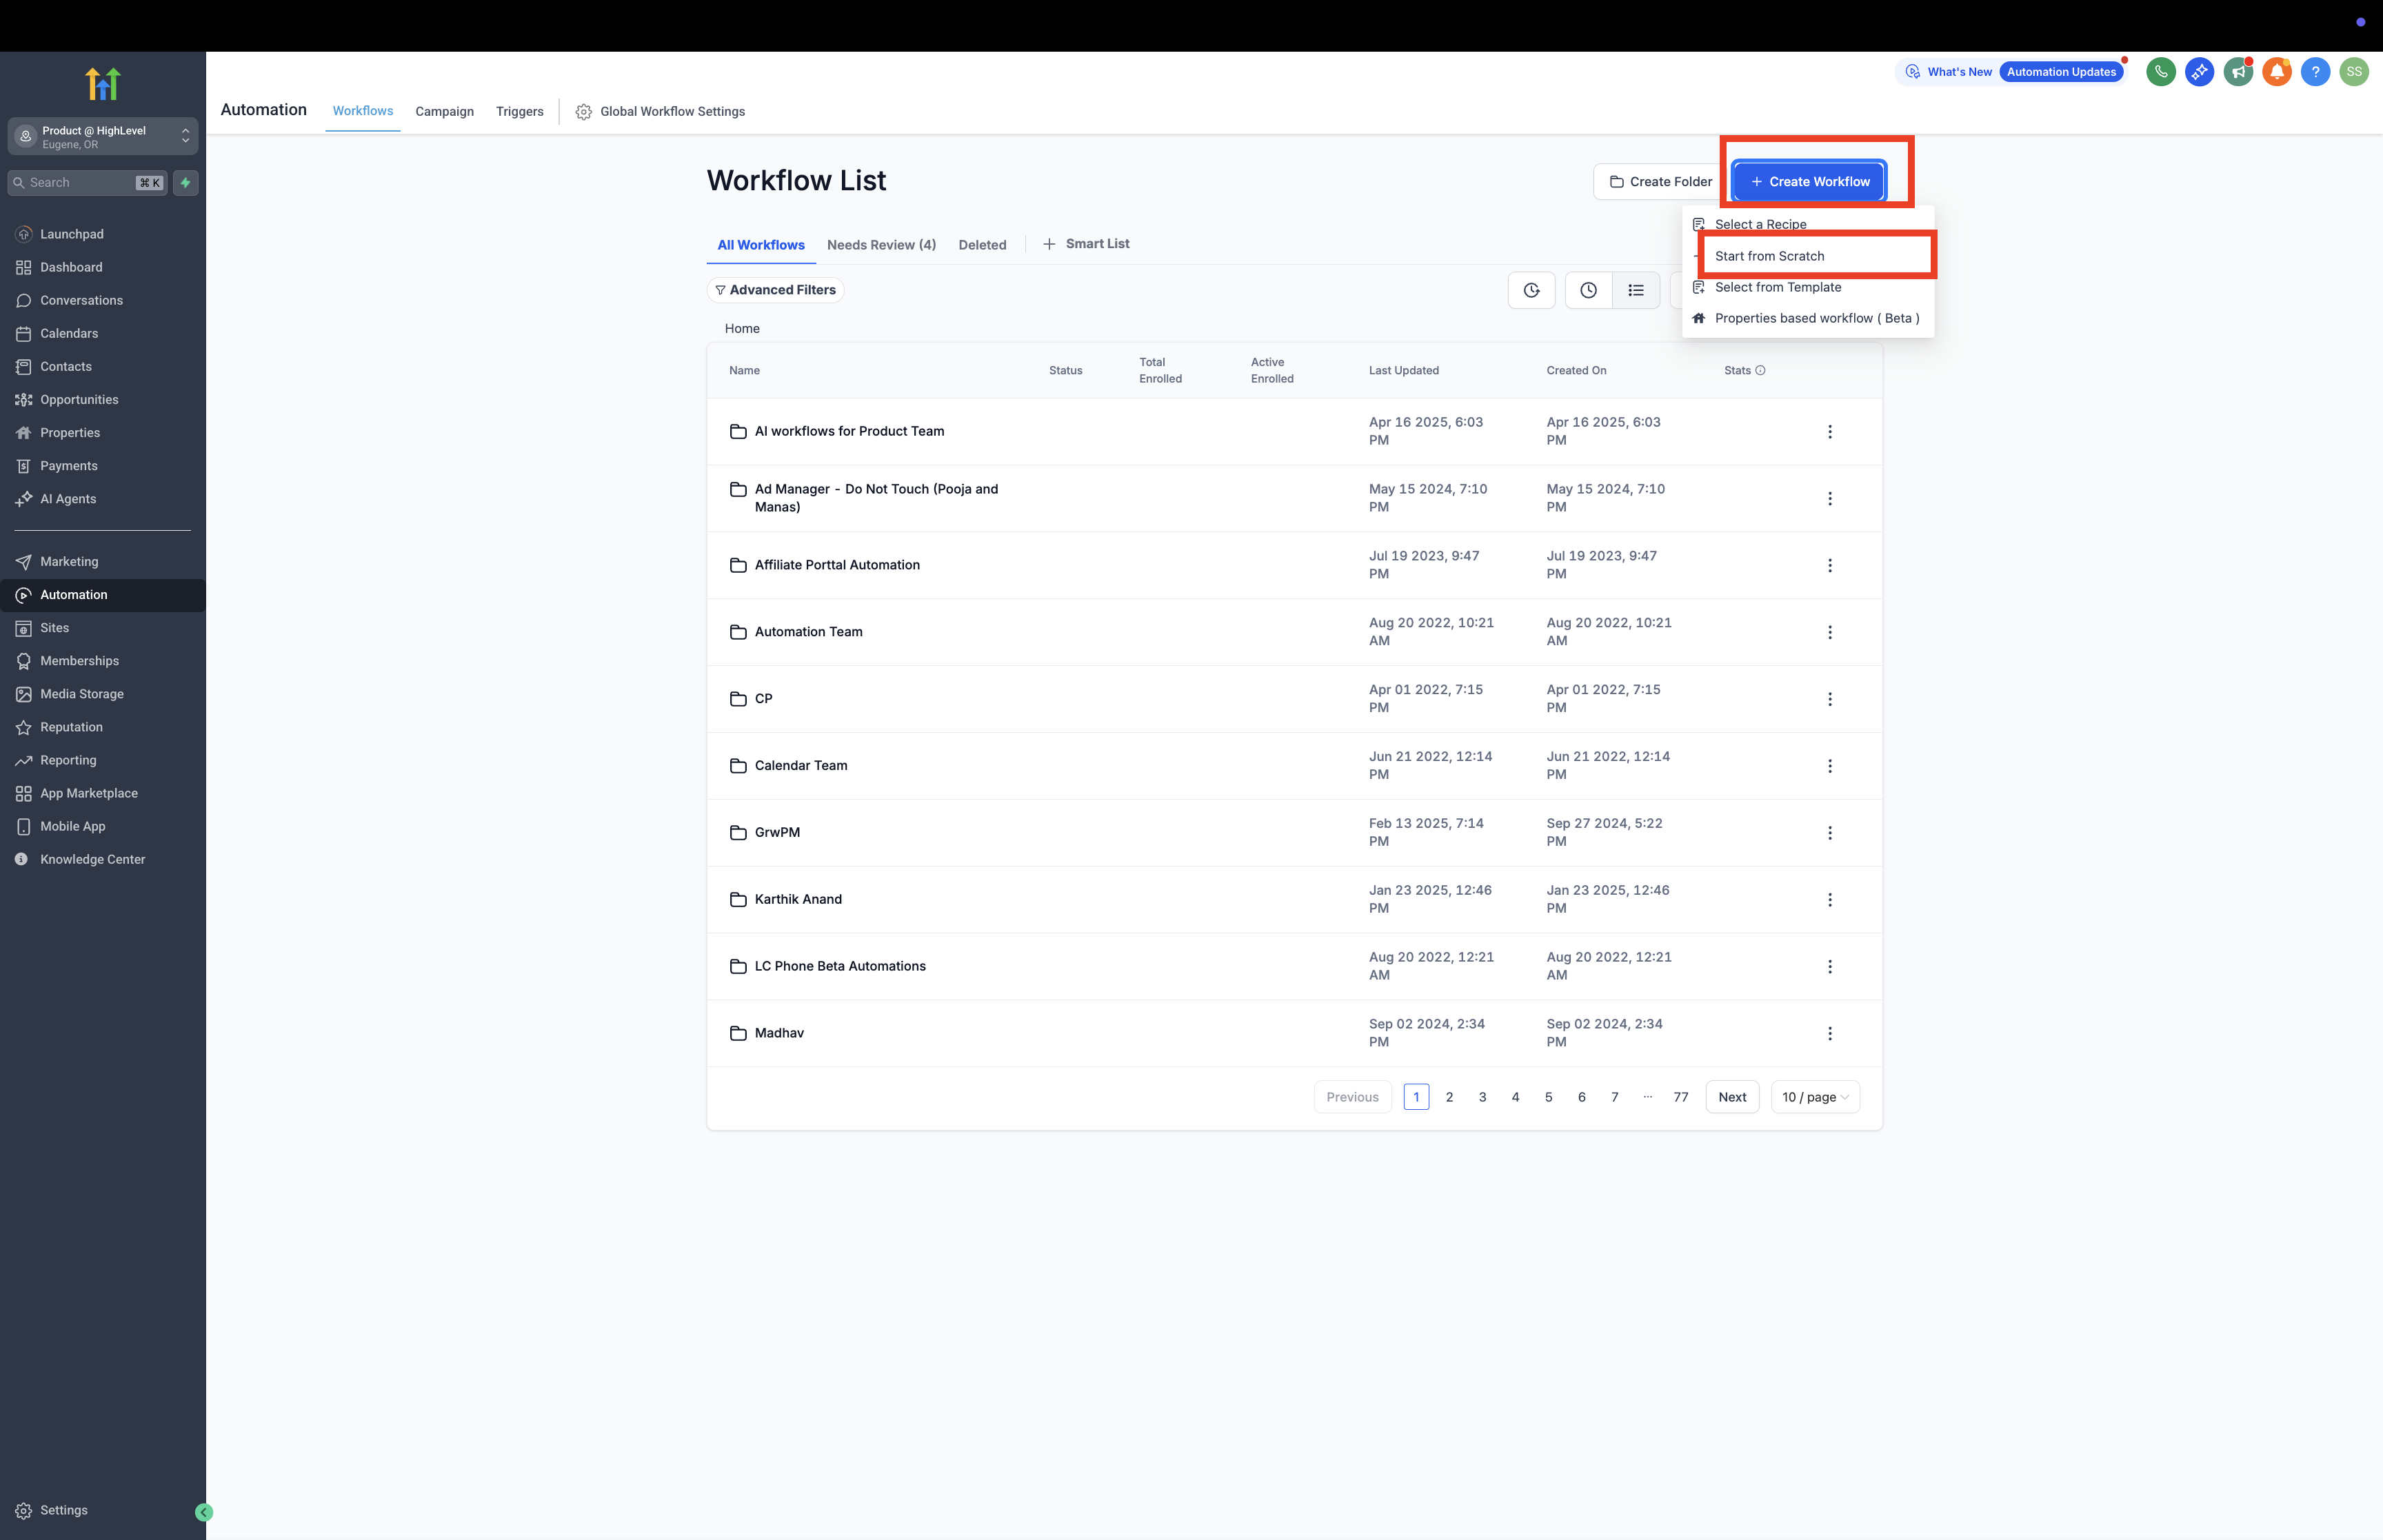Open the notifications bell icon

(x=2276, y=72)
